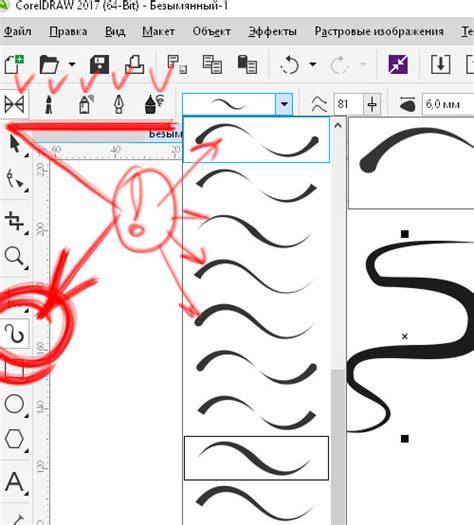Save document with floppy disk icon
474x525 pixels.
pos(99,64)
